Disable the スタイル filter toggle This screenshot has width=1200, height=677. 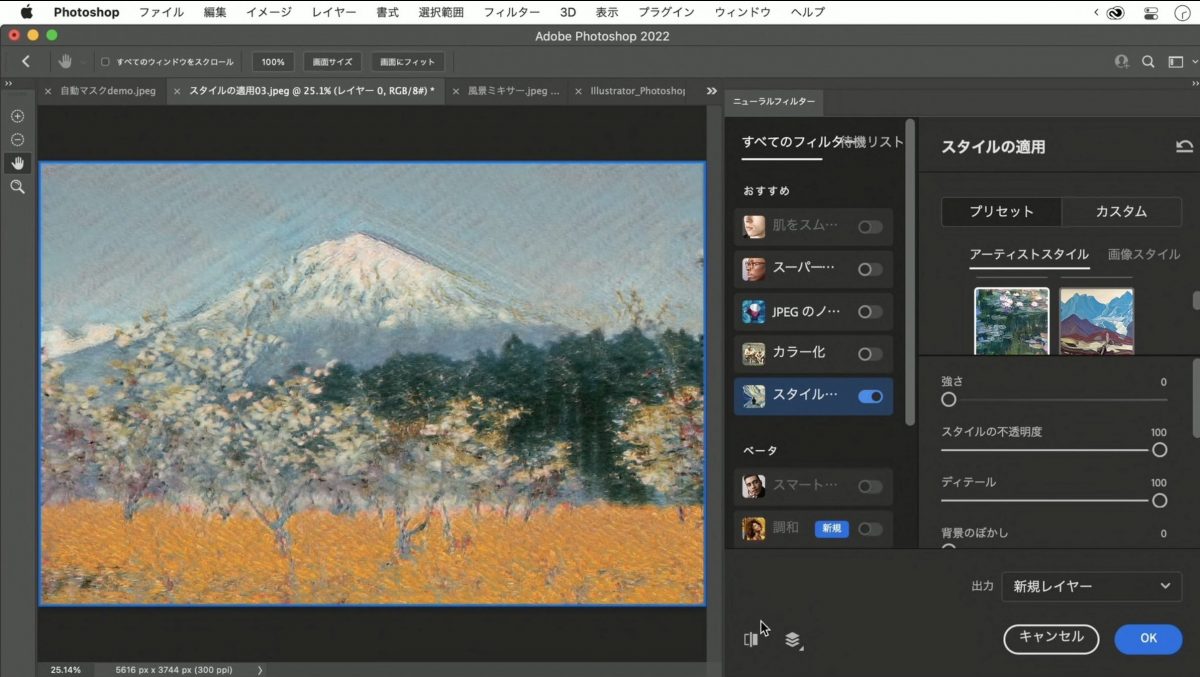click(870, 396)
